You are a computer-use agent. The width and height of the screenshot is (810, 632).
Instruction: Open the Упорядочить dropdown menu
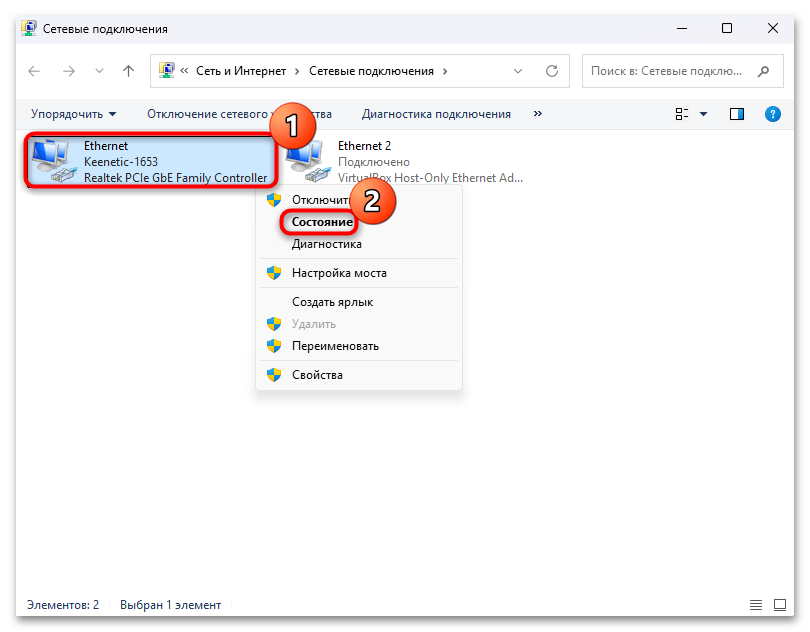[73, 114]
